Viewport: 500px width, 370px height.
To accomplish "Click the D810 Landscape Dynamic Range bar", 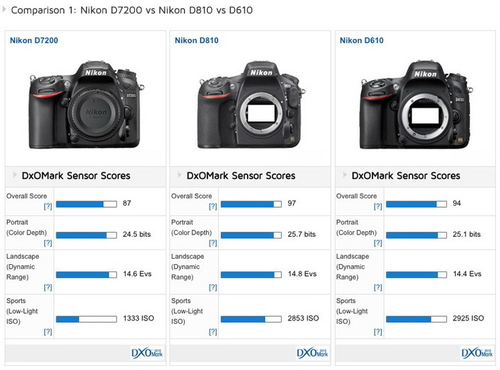I will [251, 275].
